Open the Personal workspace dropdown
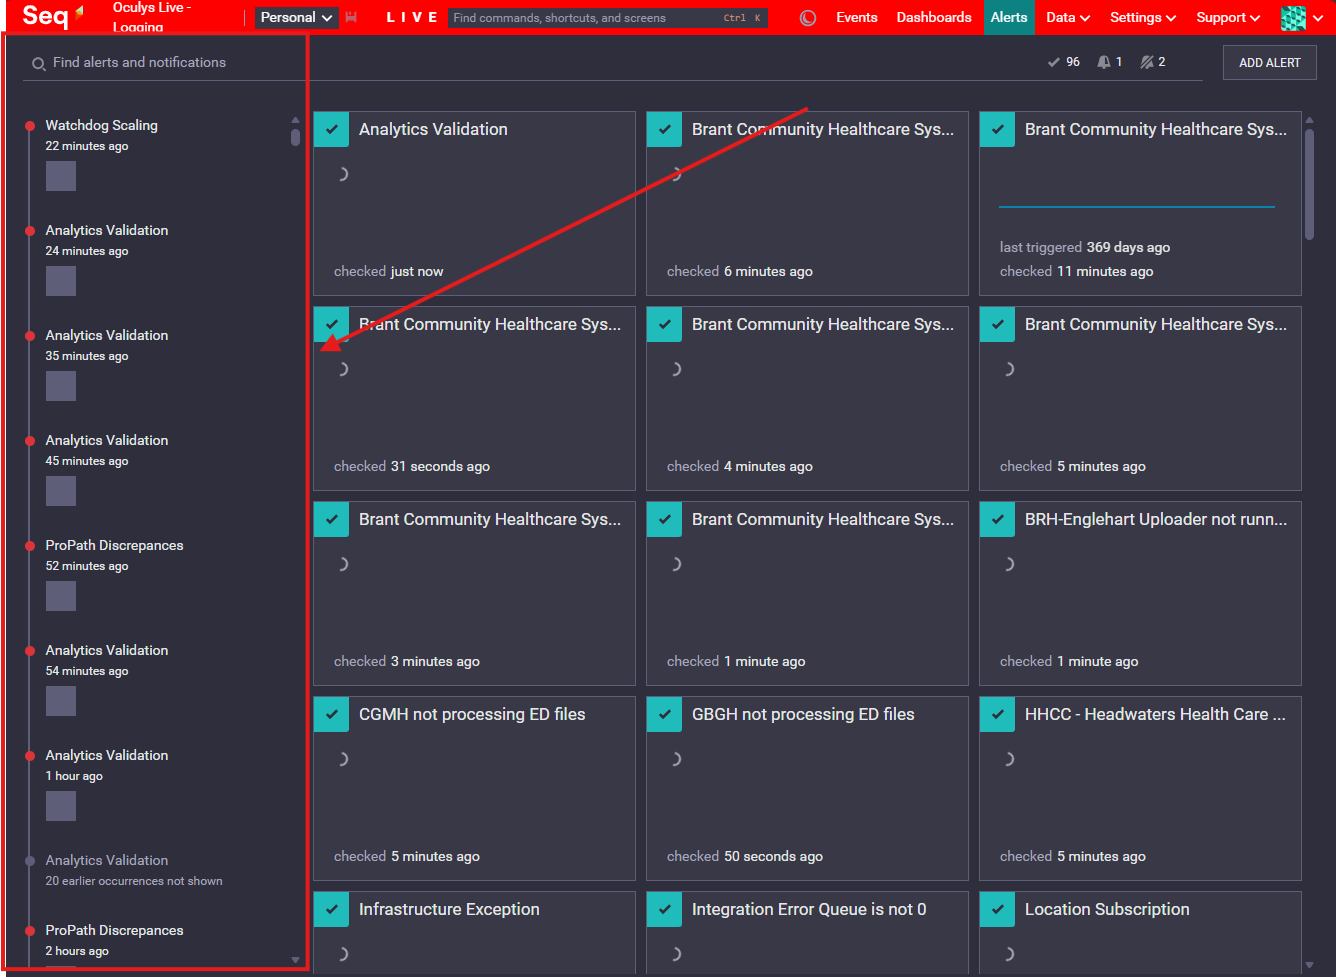Viewport: 1336px width, 977px height. (x=297, y=17)
